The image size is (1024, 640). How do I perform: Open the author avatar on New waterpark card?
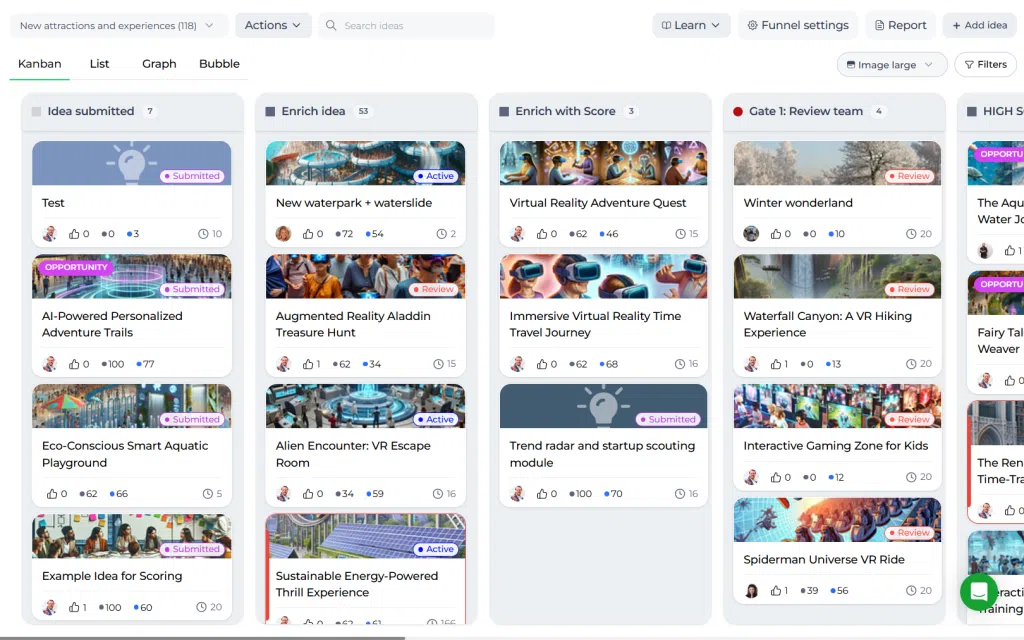click(283, 234)
